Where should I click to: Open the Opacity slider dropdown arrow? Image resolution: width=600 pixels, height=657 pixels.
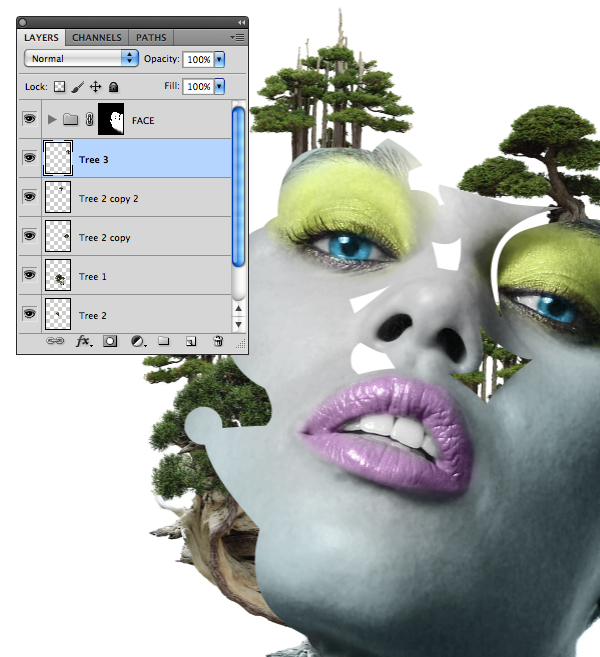click(x=220, y=59)
